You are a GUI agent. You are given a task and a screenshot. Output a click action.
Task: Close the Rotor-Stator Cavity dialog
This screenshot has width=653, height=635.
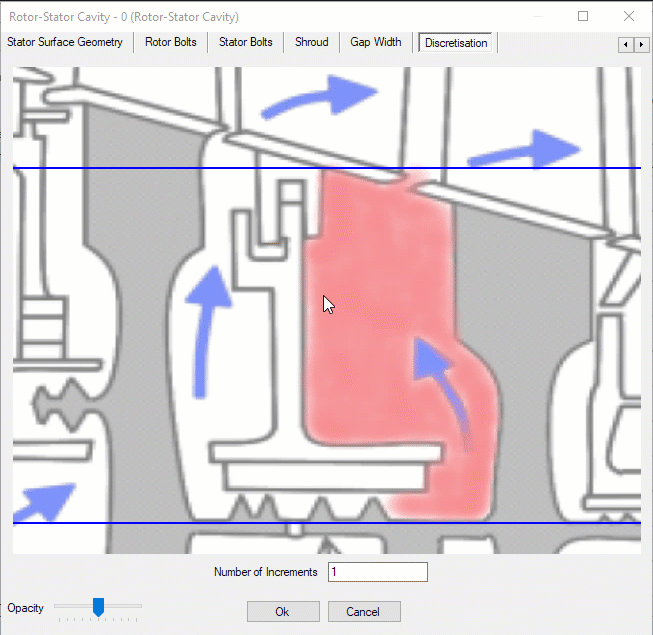click(x=627, y=16)
